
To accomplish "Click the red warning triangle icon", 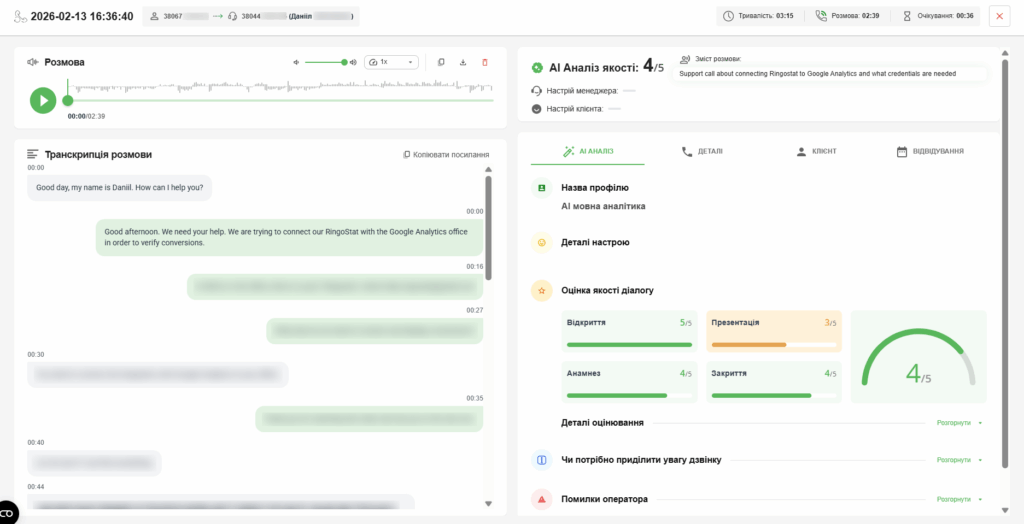I will coord(541,499).
